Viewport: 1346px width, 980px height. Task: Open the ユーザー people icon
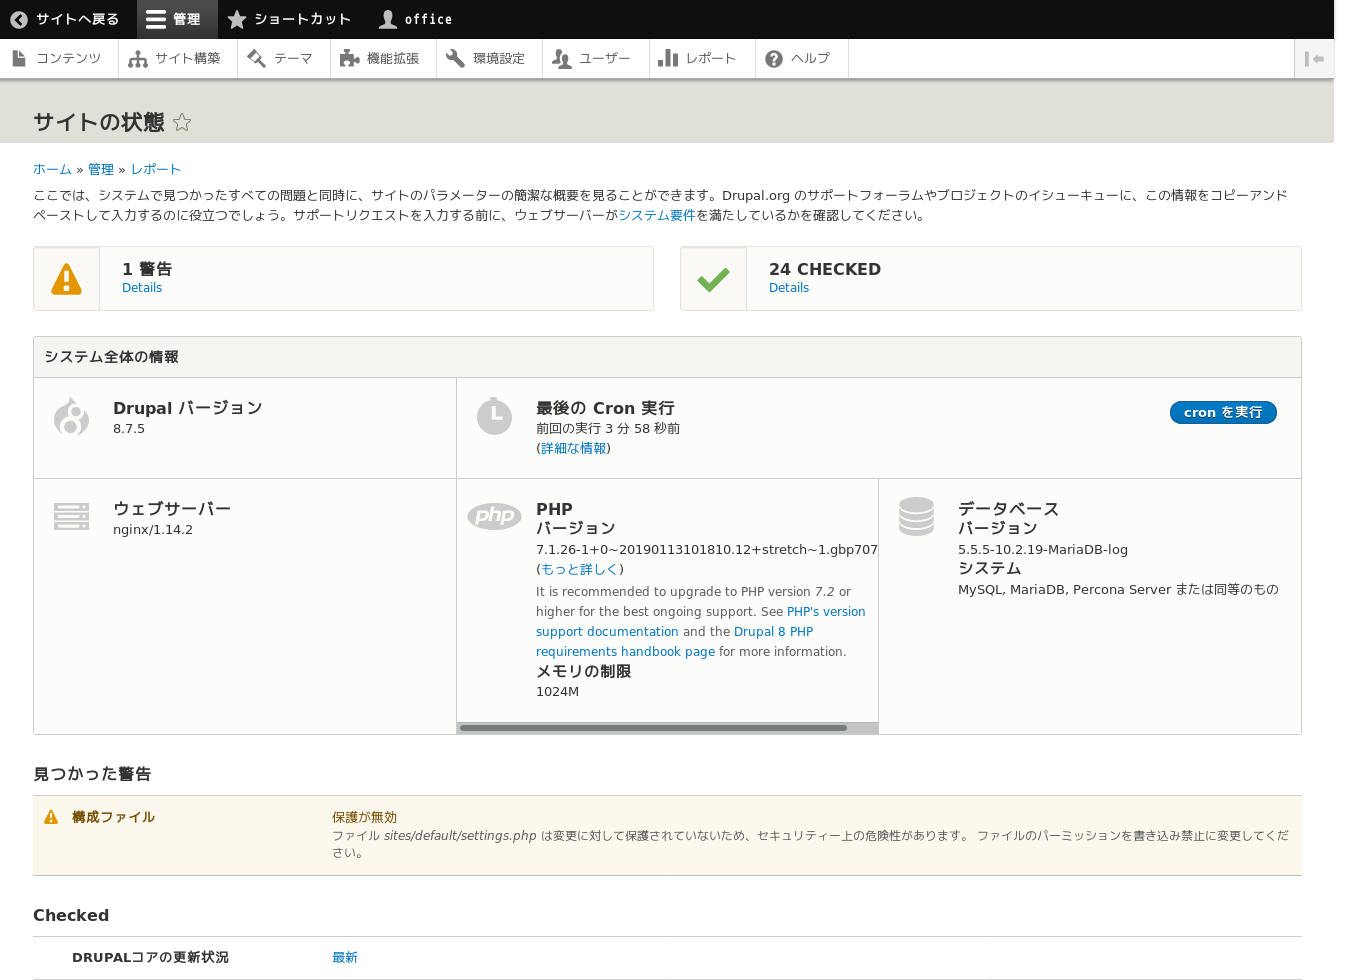pyautogui.click(x=562, y=59)
